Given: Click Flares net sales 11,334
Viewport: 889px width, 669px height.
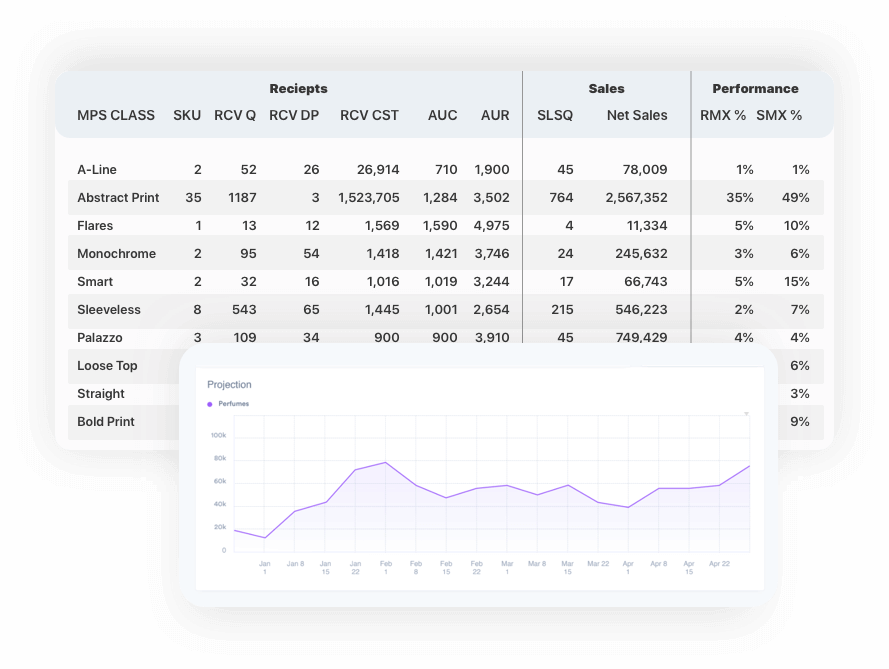Looking at the screenshot, I should click(647, 226).
